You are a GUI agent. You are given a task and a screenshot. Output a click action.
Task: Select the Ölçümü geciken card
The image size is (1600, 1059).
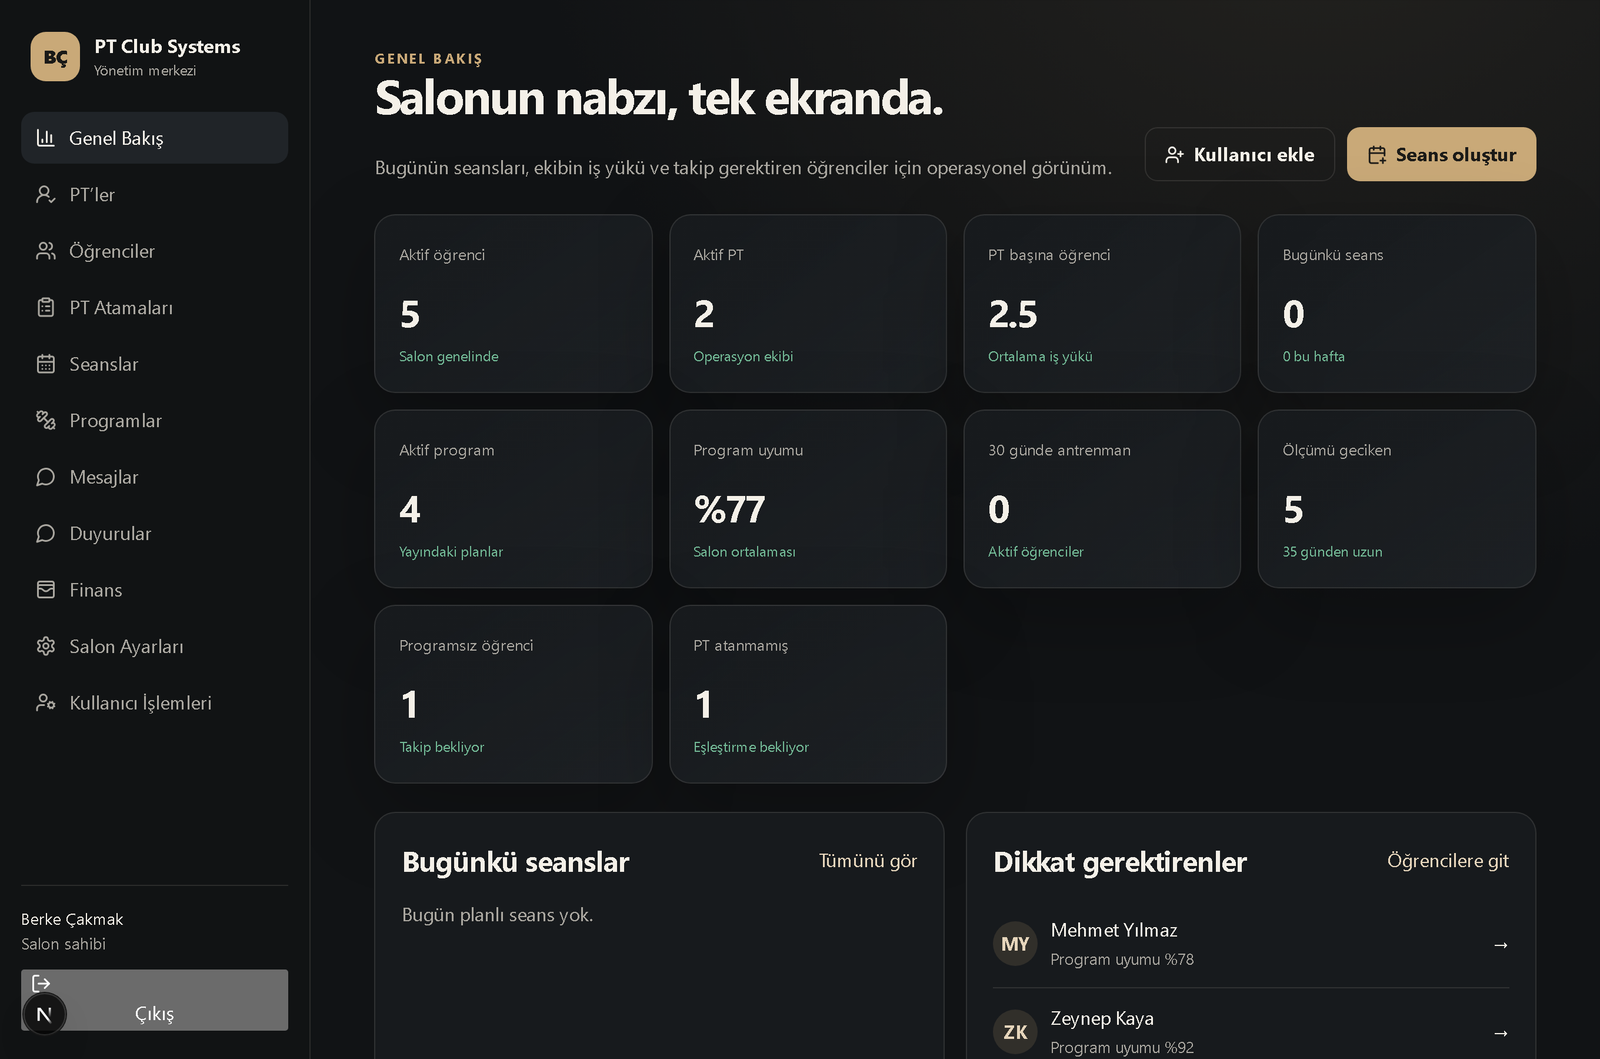[x=1396, y=499]
